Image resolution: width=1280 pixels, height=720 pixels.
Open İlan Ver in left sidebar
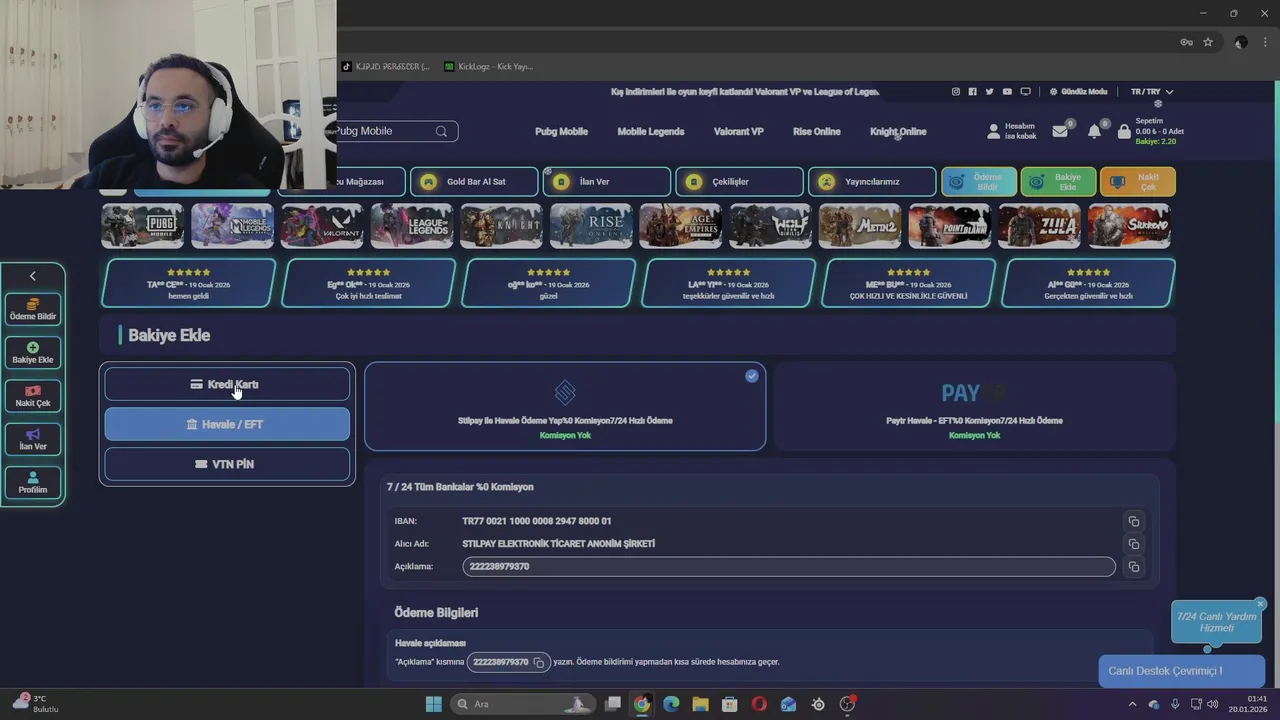pos(33,439)
